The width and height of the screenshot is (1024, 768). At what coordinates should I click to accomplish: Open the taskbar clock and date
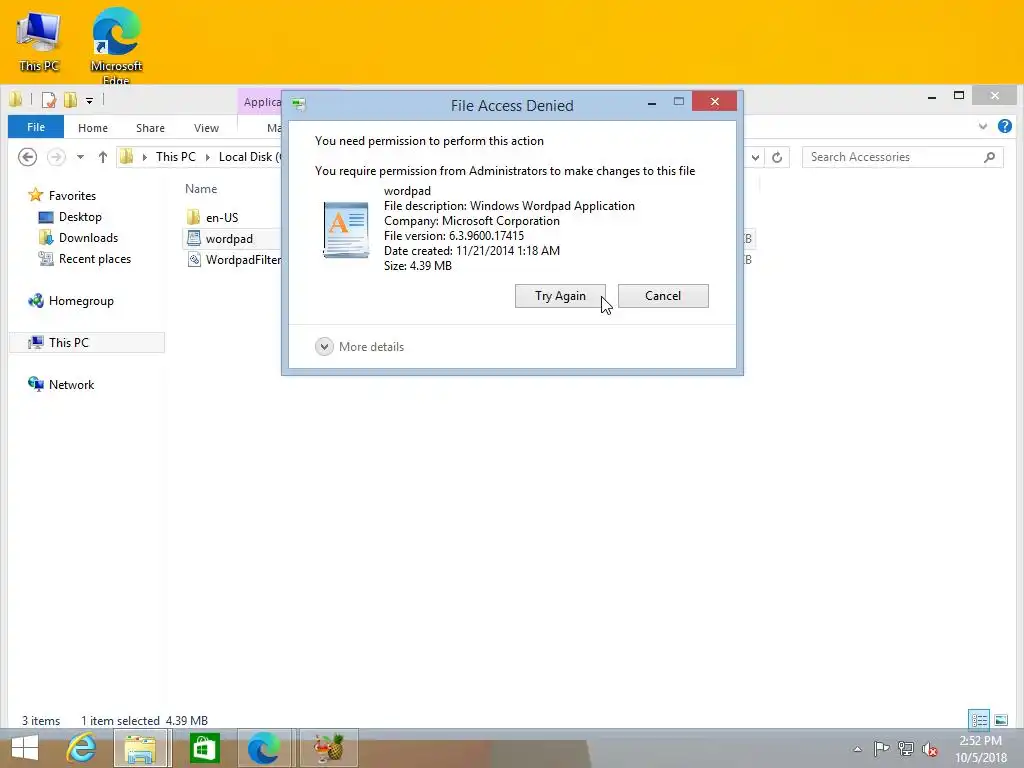(980, 749)
